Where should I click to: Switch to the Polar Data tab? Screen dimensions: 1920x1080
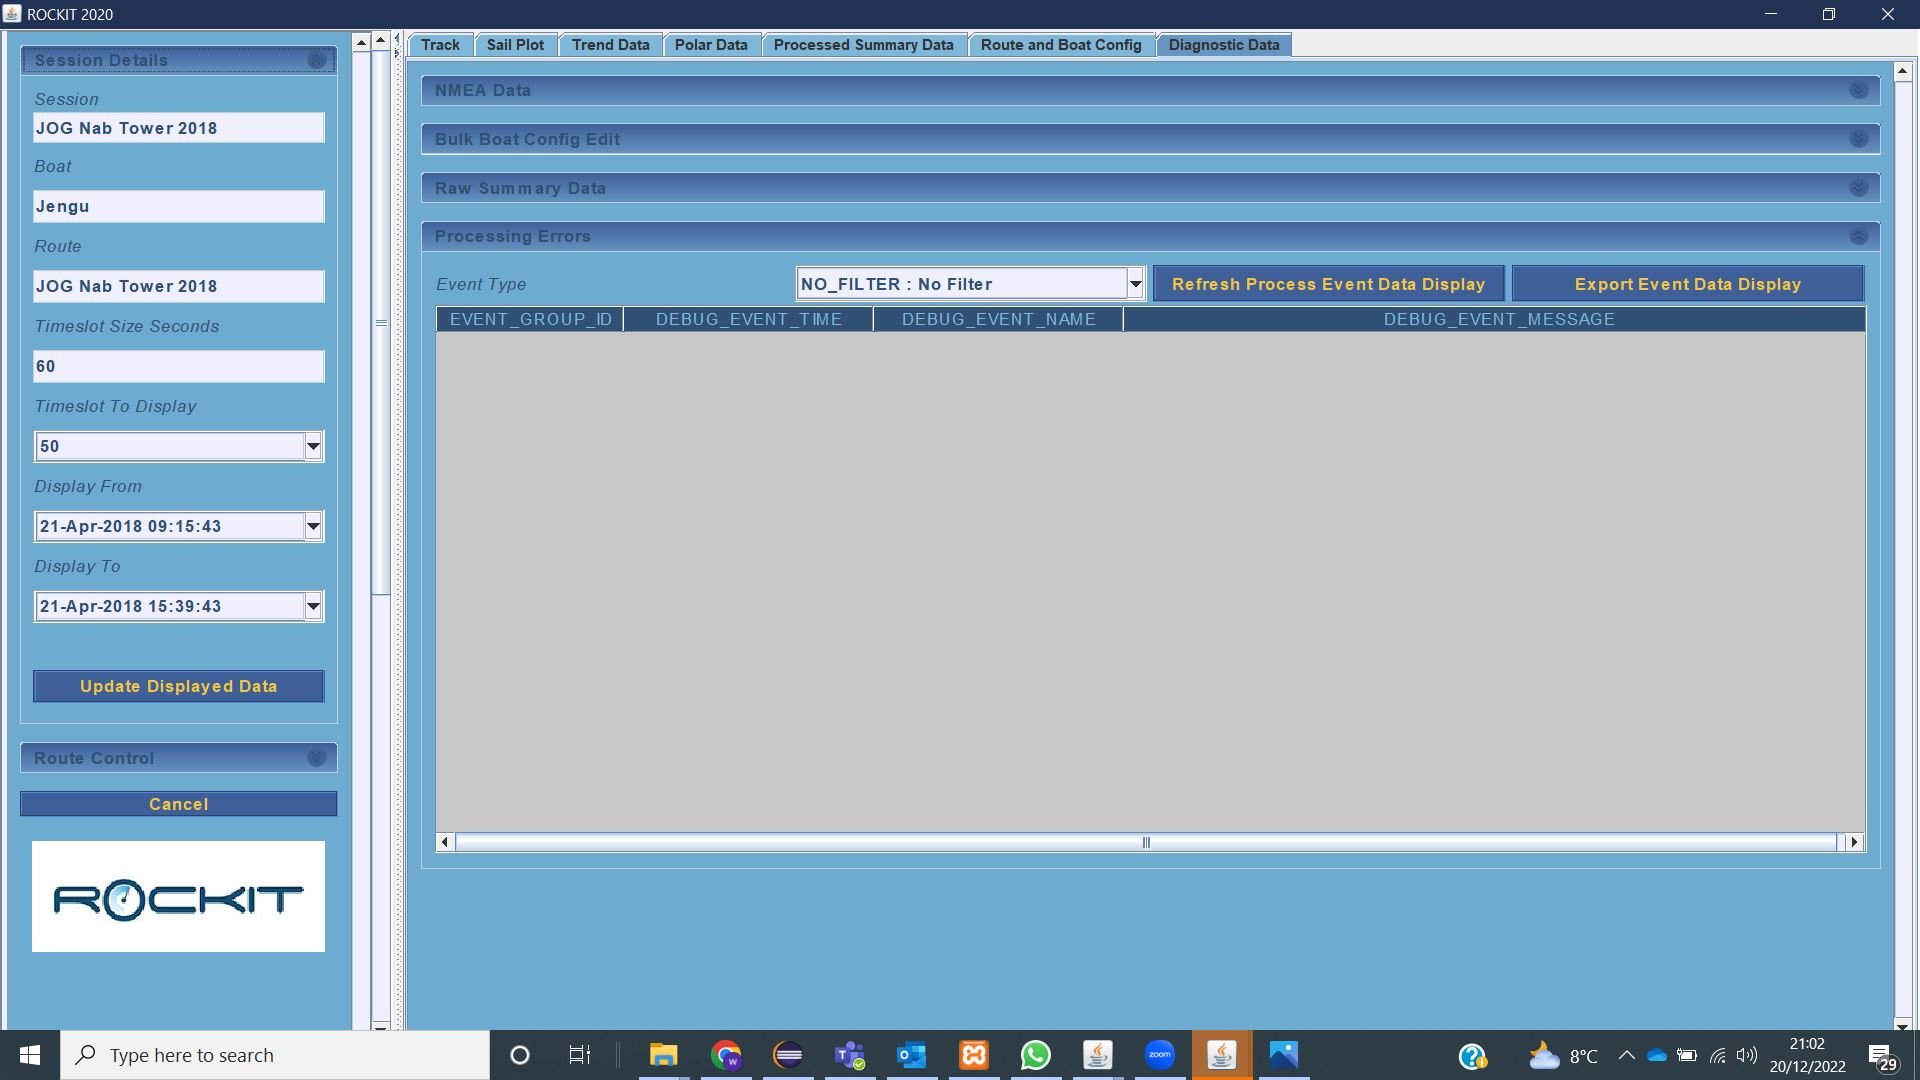pyautogui.click(x=711, y=45)
